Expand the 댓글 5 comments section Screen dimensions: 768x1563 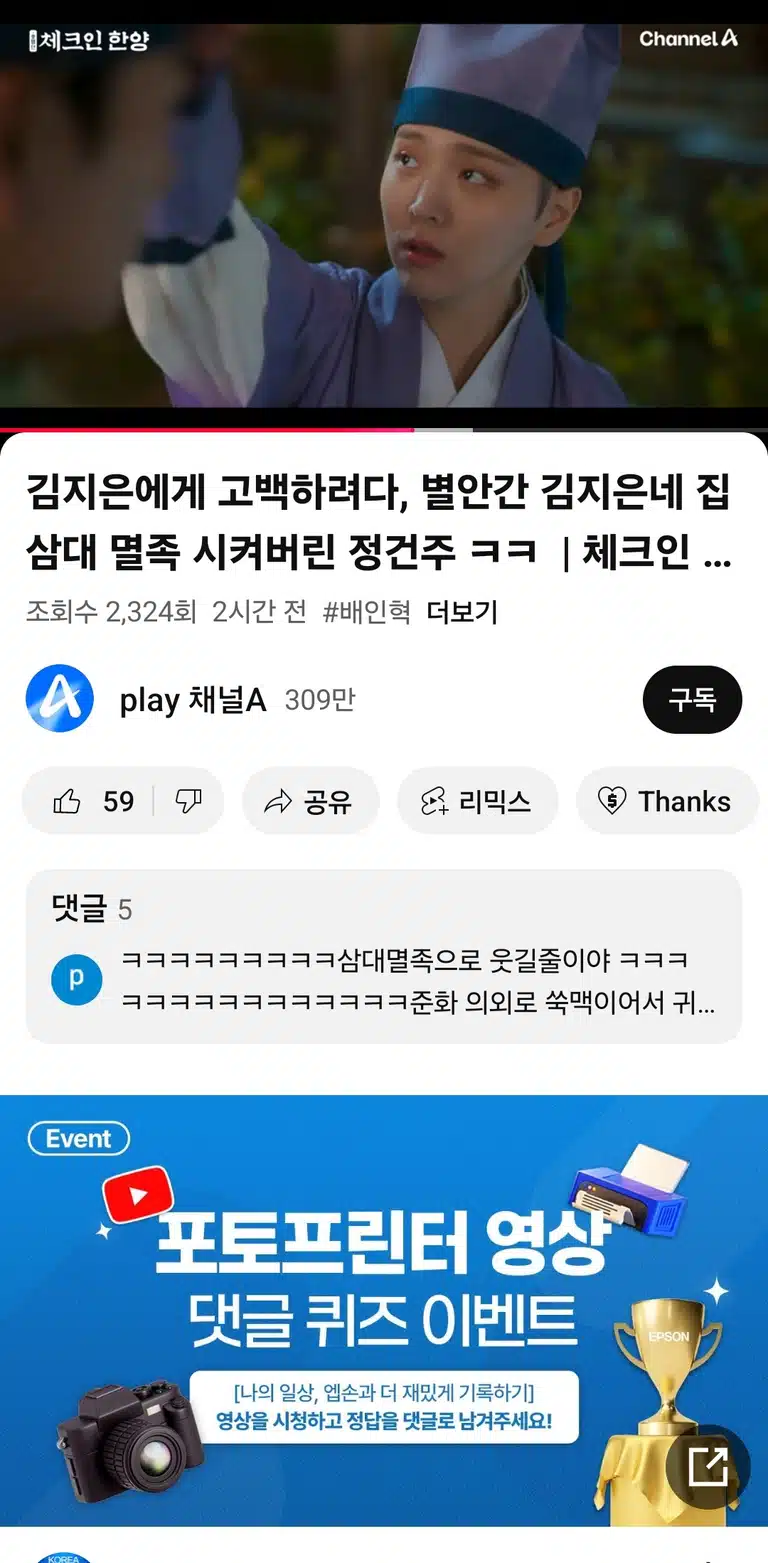pyautogui.click(x=383, y=956)
